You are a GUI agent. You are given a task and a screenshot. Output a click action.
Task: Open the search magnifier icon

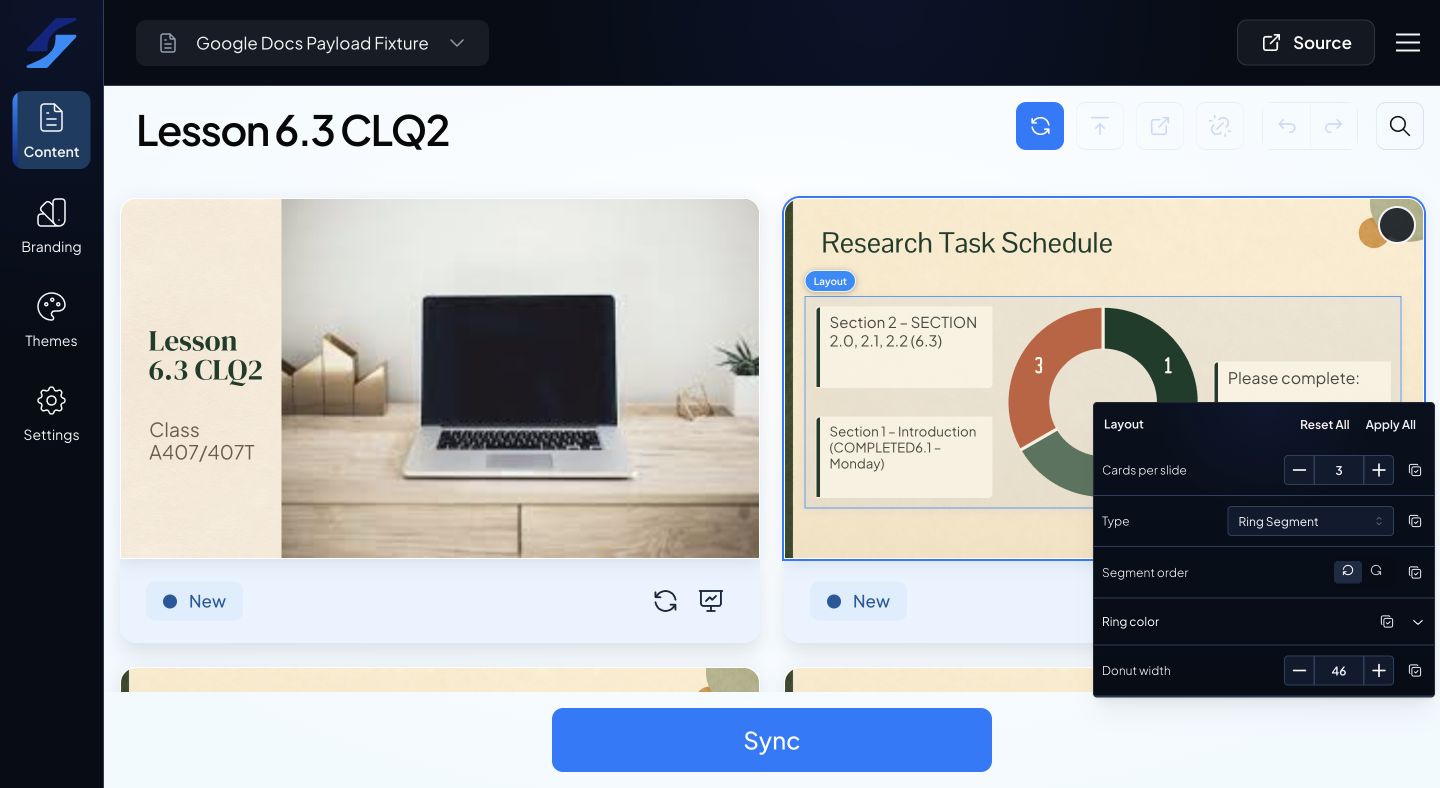point(1400,126)
